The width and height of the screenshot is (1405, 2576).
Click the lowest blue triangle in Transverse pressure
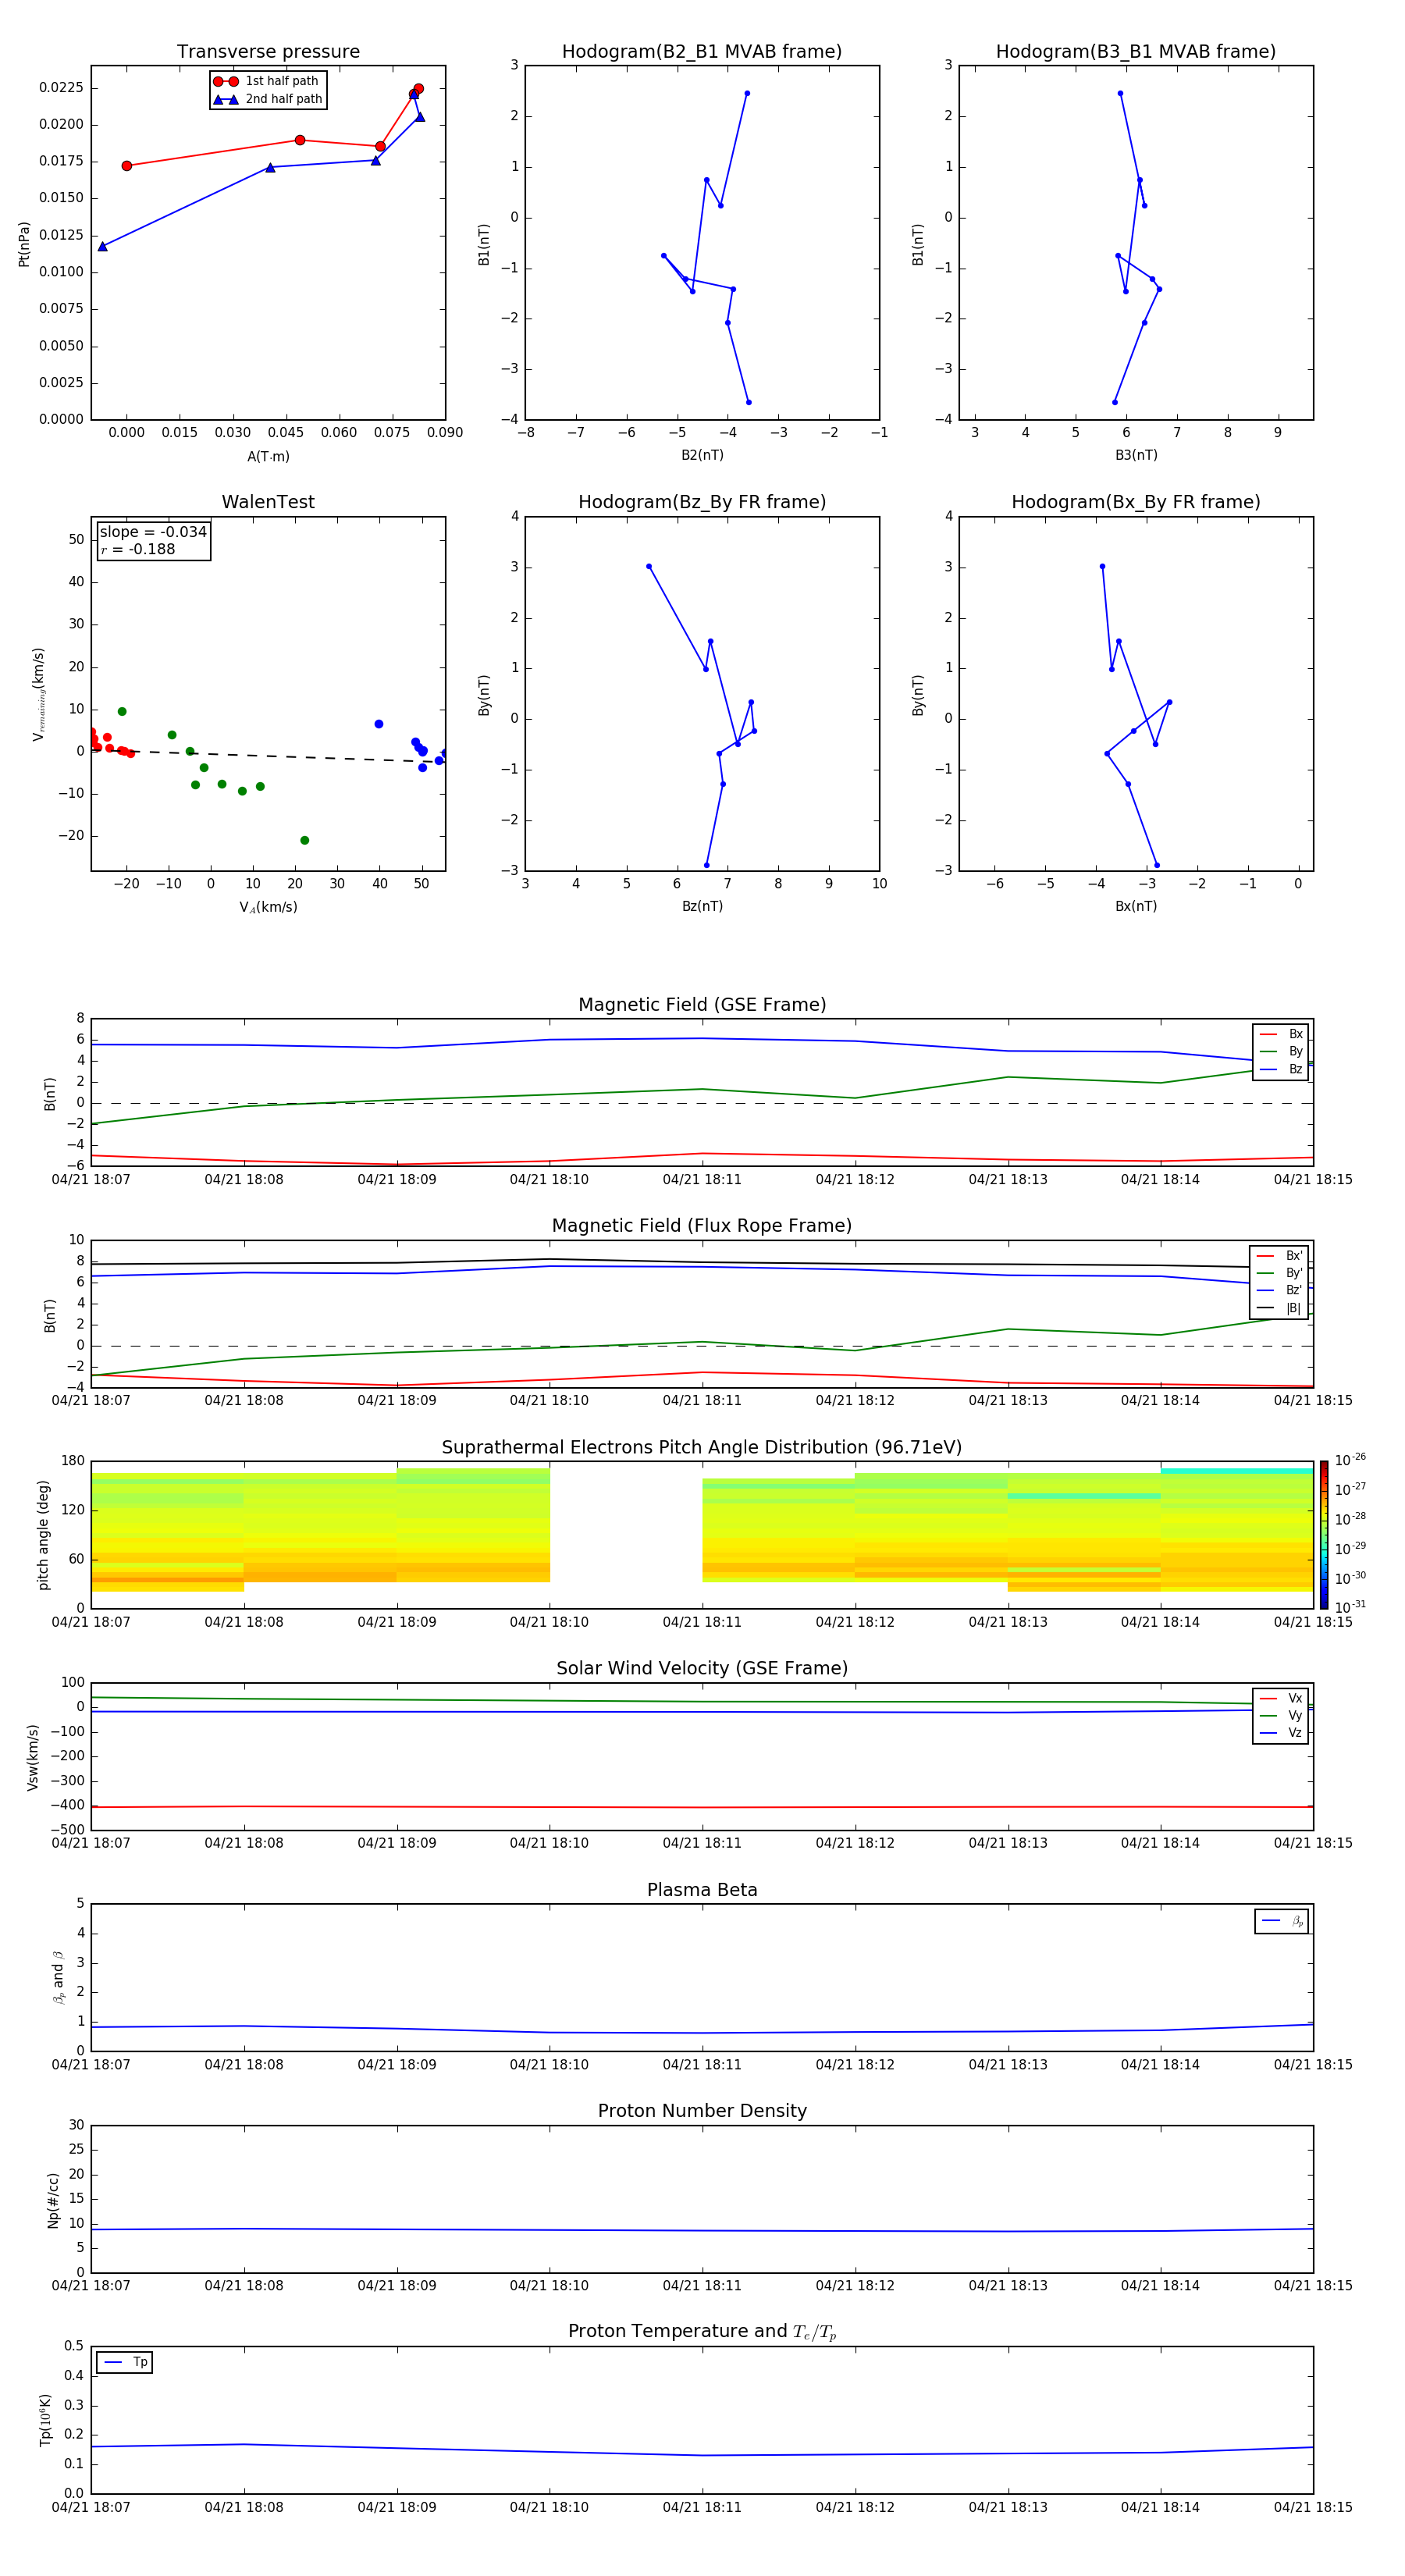click(x=102, y=246)
